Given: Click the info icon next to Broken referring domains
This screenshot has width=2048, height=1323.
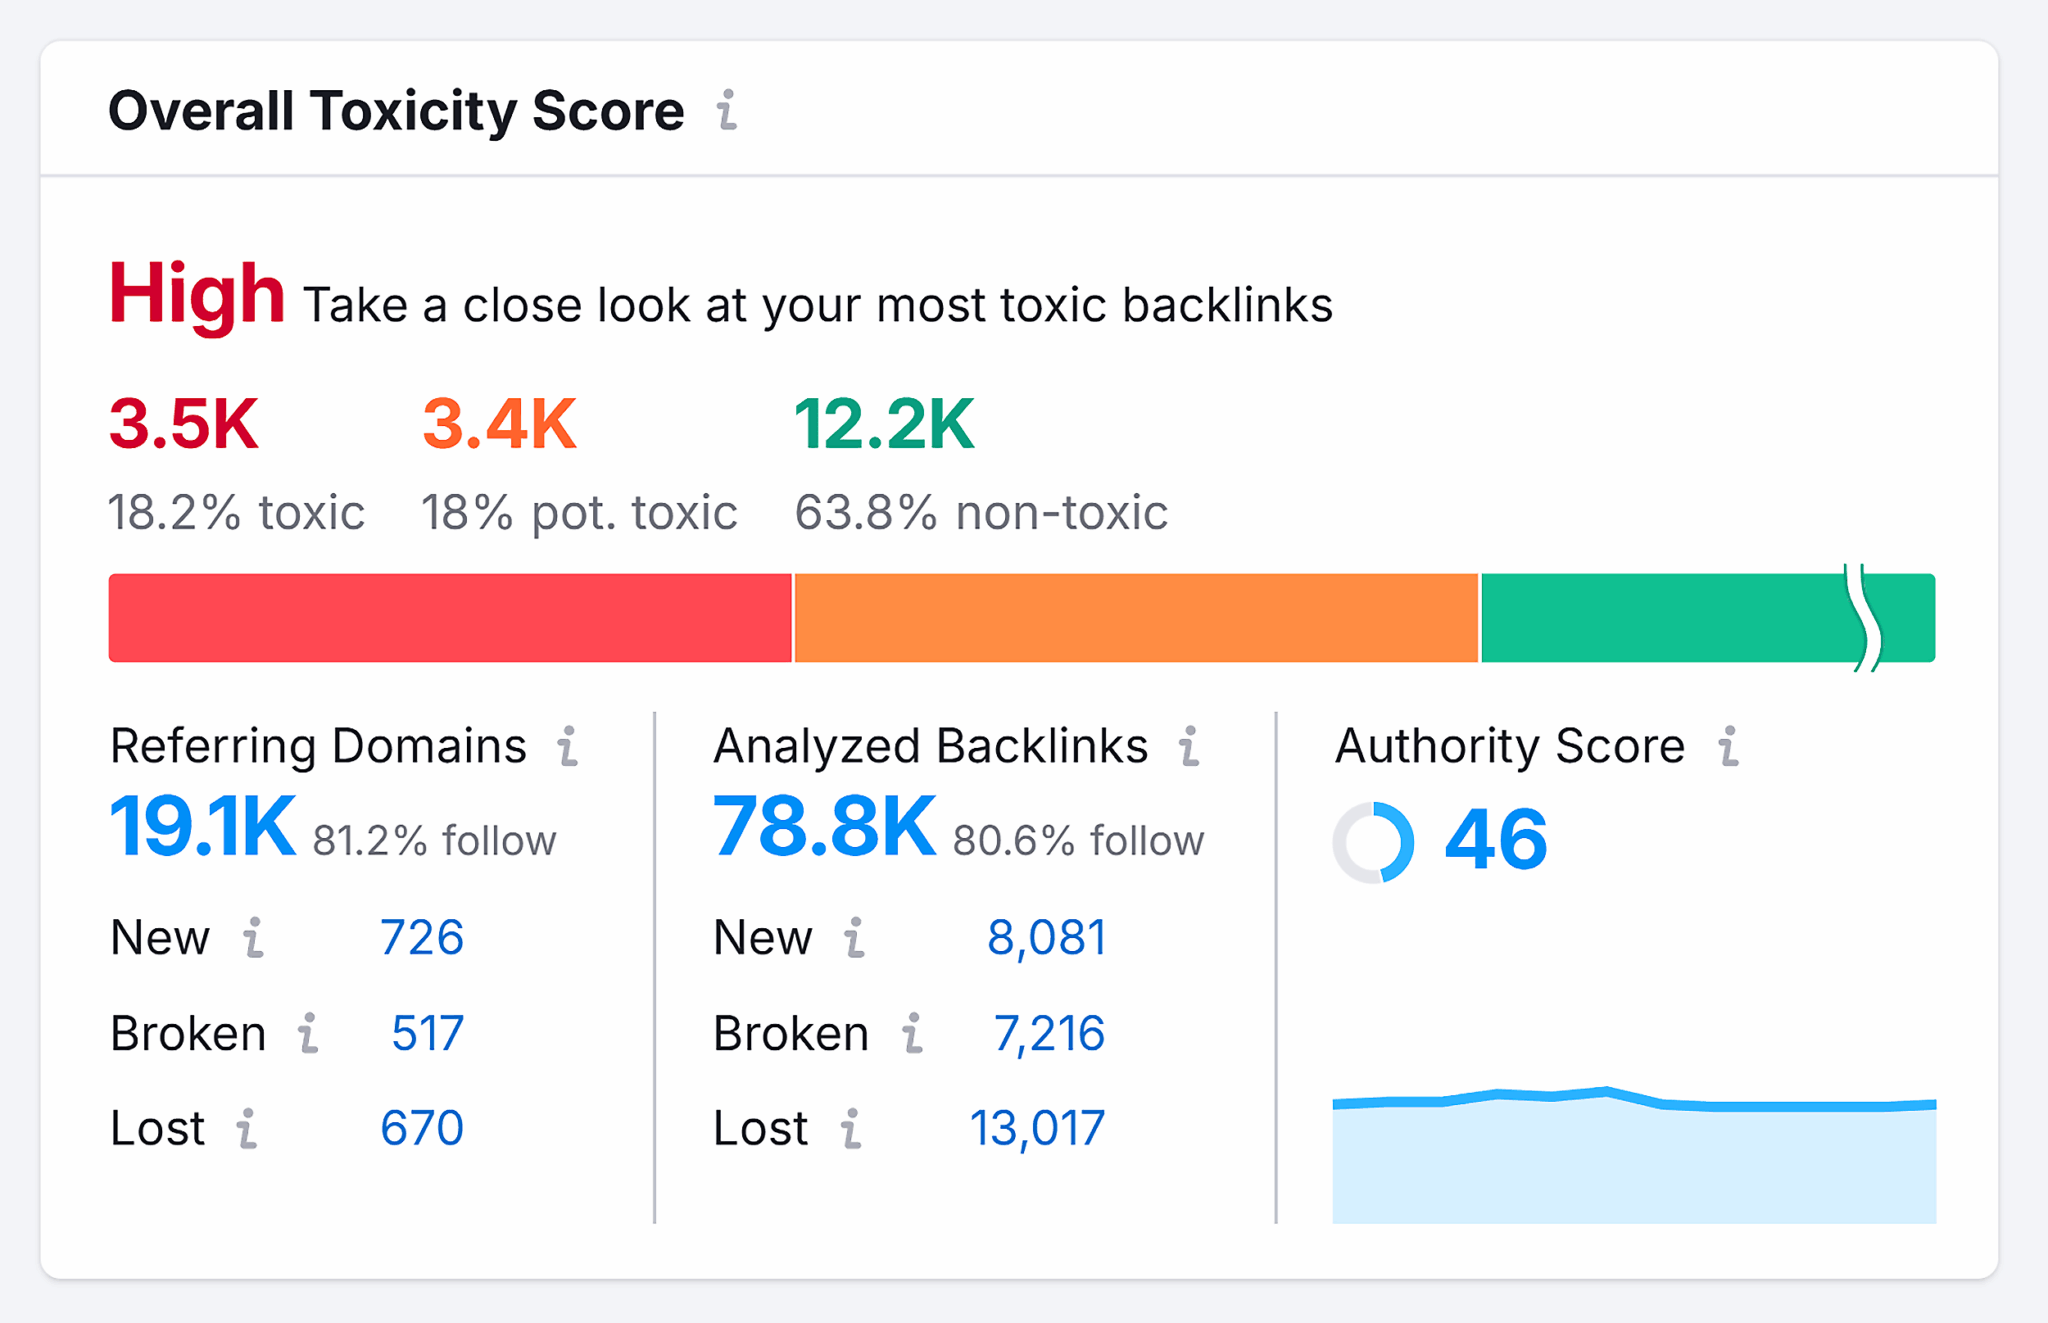Looking at the screenshot, I should [308, 1033].
